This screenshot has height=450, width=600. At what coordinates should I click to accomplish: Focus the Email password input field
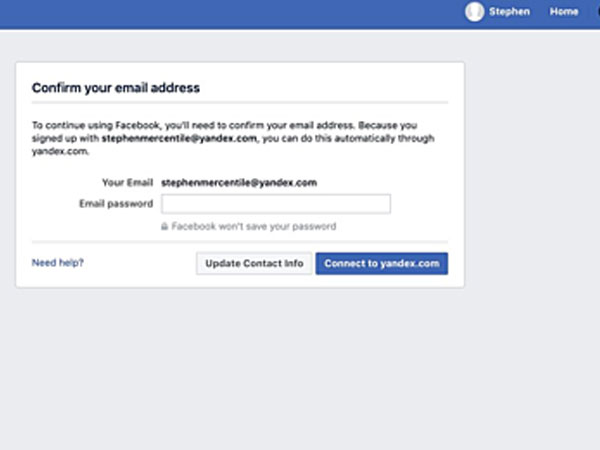tap(276, 204)
